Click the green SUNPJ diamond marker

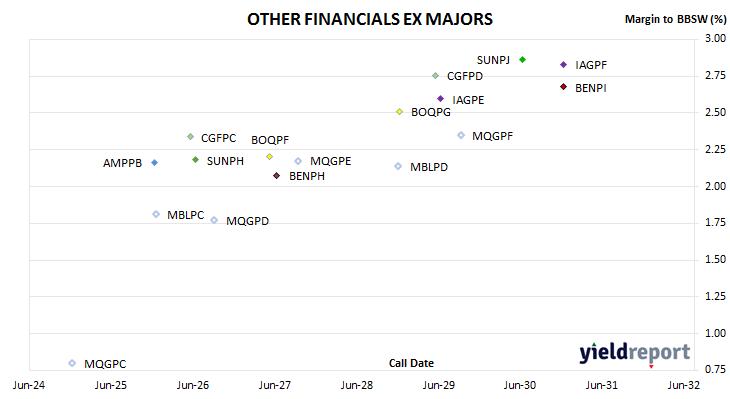[522, 60]
